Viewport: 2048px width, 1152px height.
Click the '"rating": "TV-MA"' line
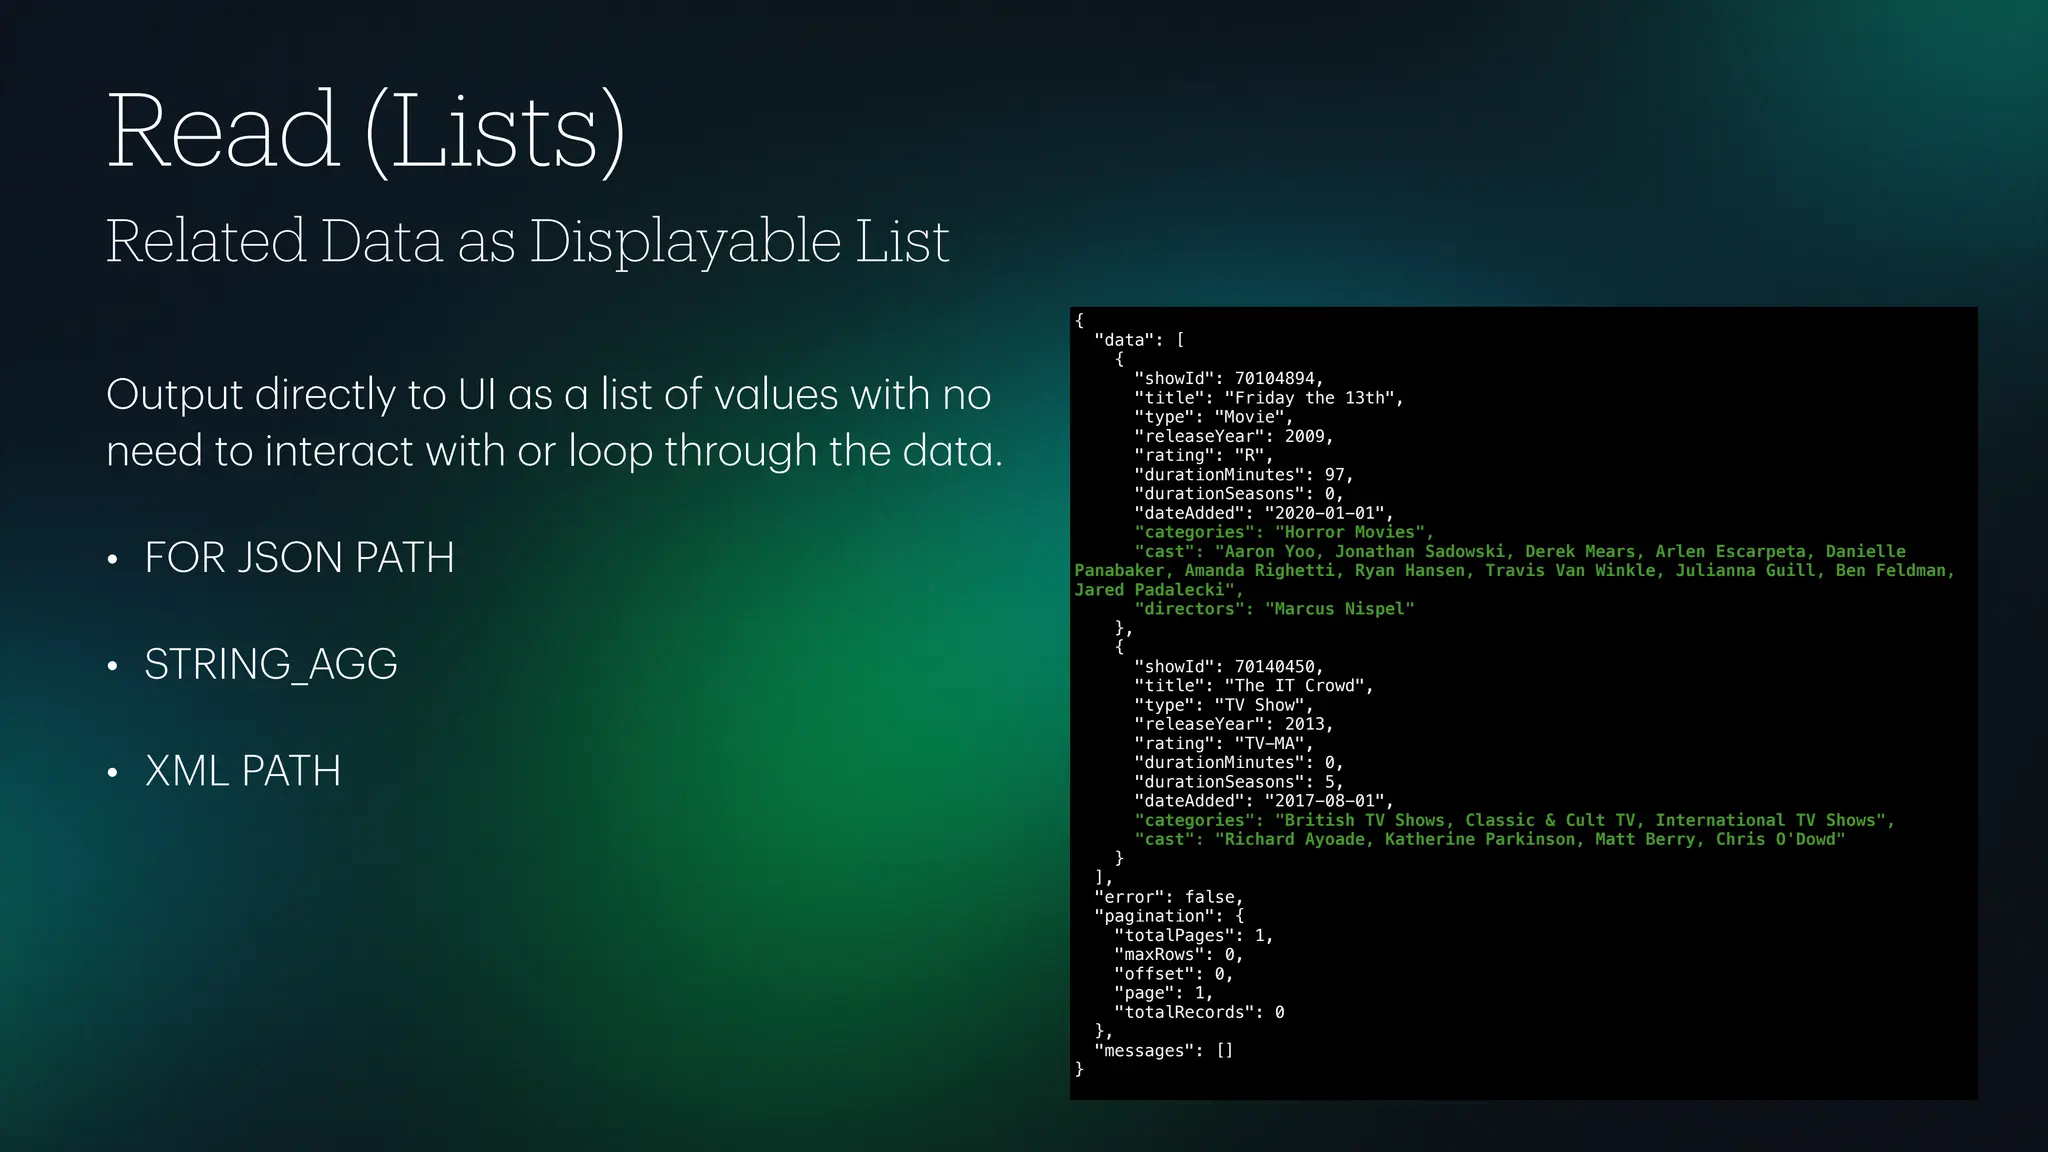[1224, 743]
